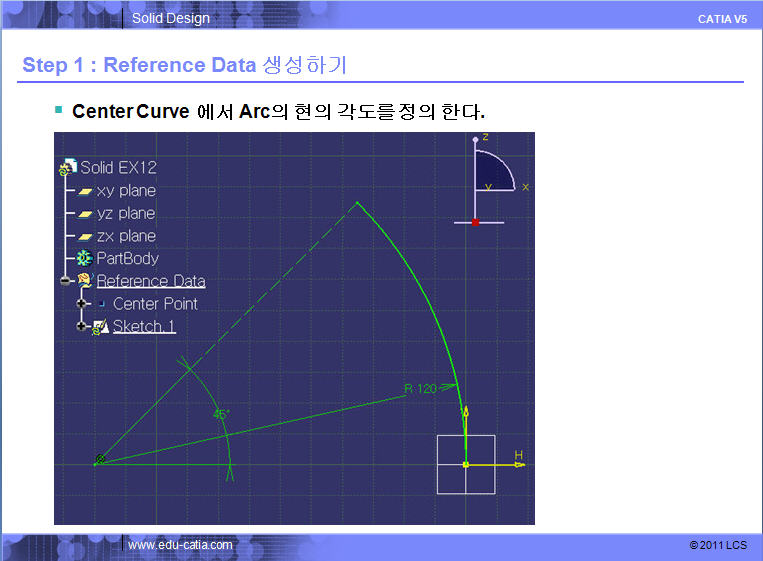
Task: Select the xy plane label
Action: point(126,191)
